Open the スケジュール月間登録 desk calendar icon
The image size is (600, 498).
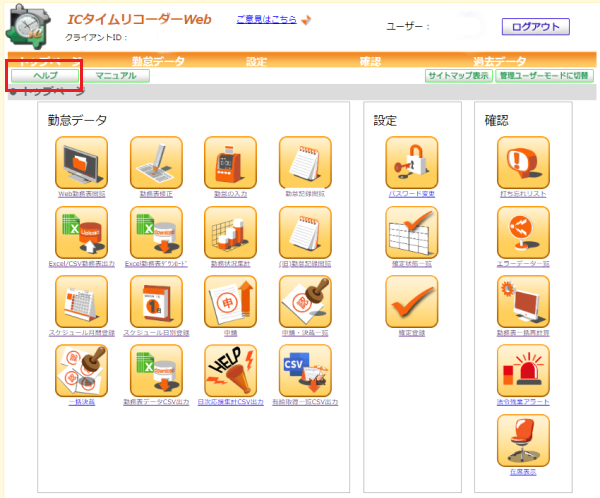coord(82,302)
